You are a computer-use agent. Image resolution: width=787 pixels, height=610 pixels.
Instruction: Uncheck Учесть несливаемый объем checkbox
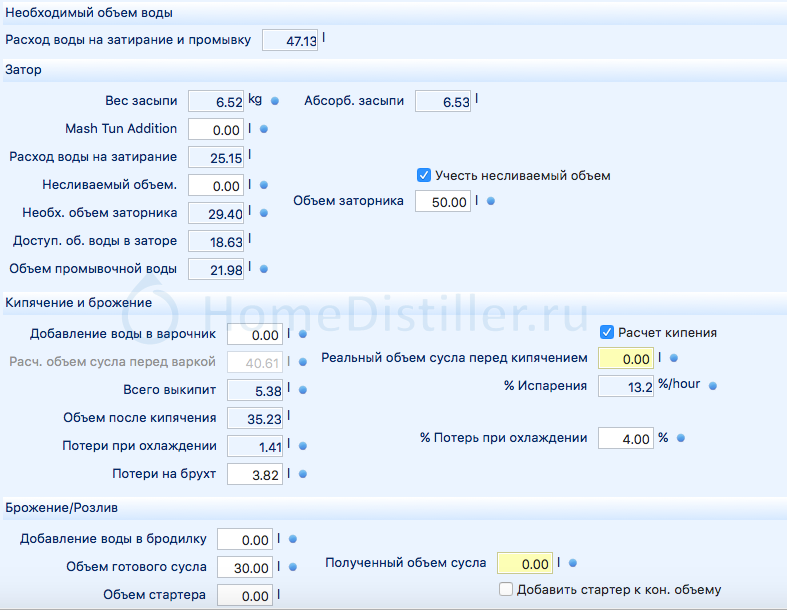[x=424, y=175]
